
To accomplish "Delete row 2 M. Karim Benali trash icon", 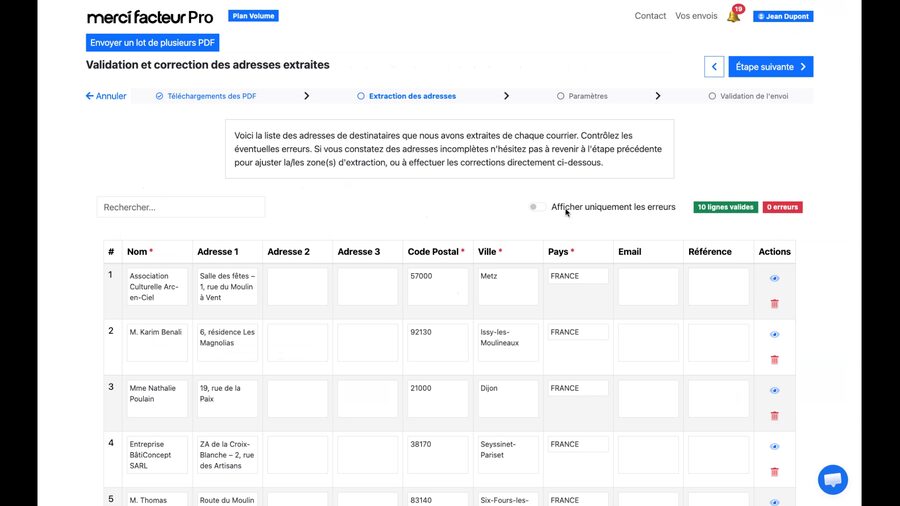I will (x=774, y=360).
